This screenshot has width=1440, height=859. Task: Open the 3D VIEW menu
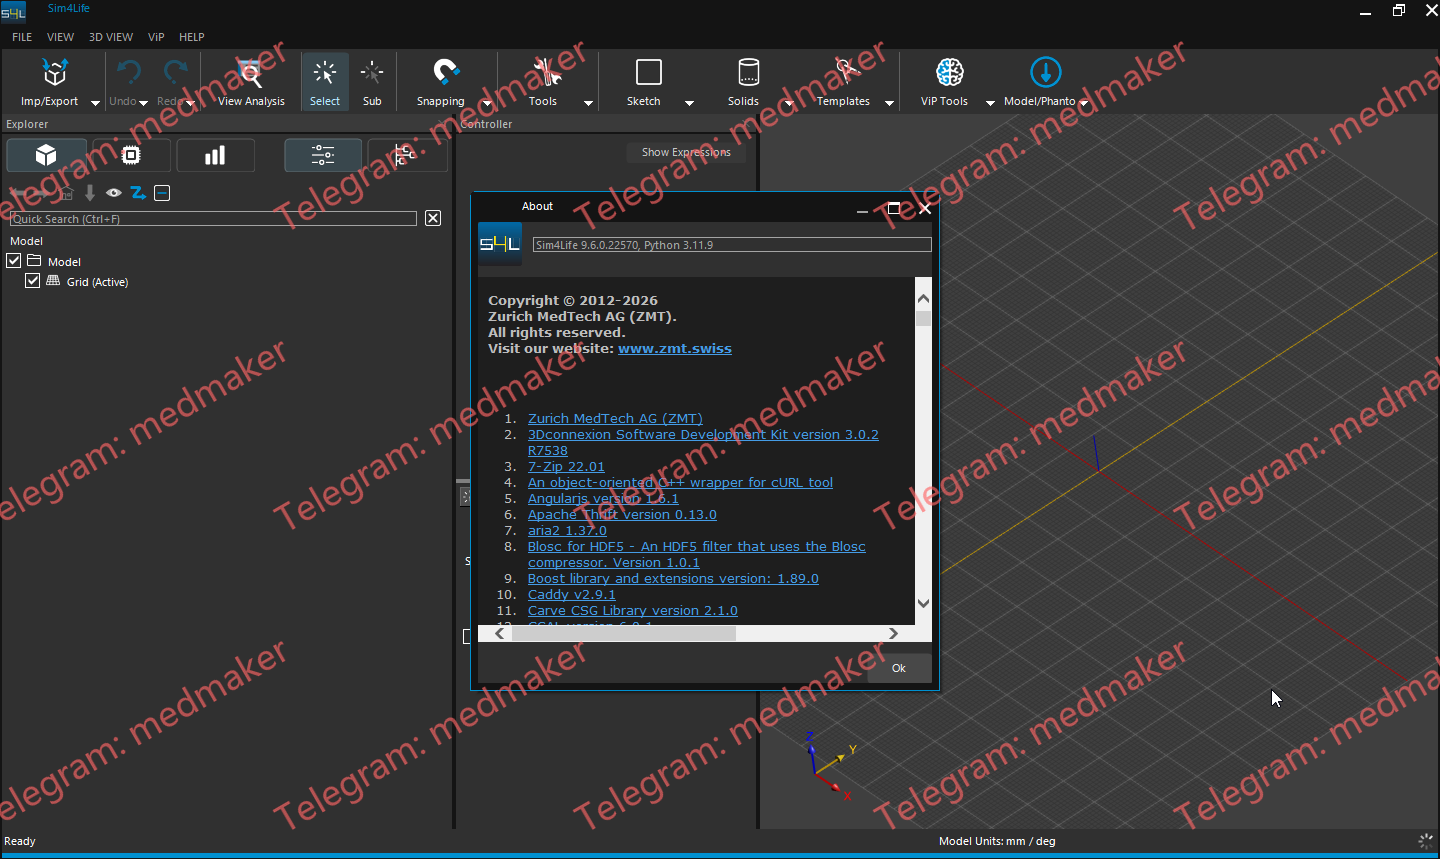(111, 37)
